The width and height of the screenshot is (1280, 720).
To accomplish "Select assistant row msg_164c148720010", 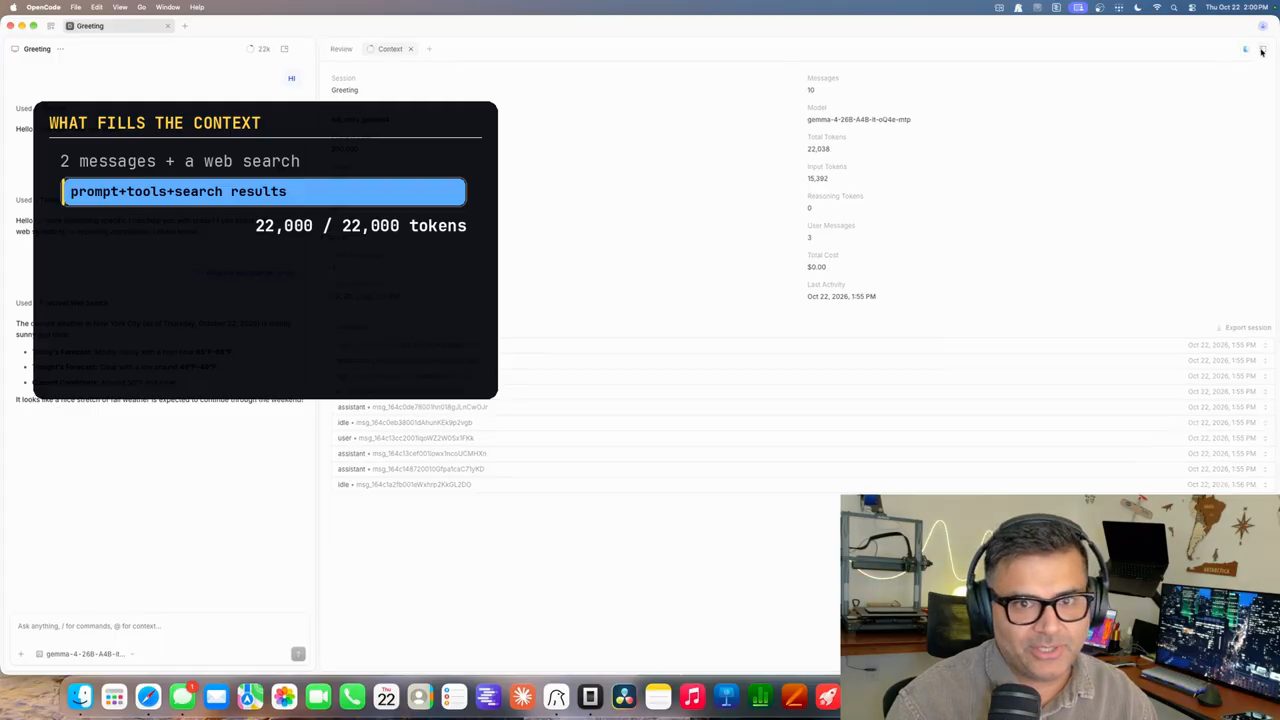I will (803, 469).
